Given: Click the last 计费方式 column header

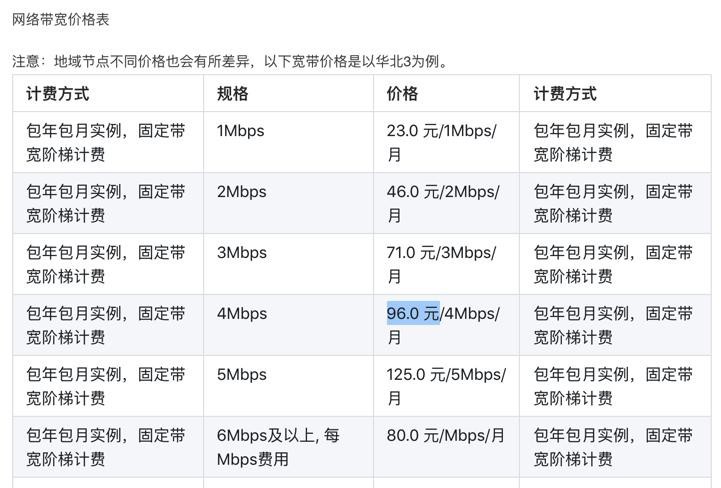Looking at the screenshot, I should [615, 93].
